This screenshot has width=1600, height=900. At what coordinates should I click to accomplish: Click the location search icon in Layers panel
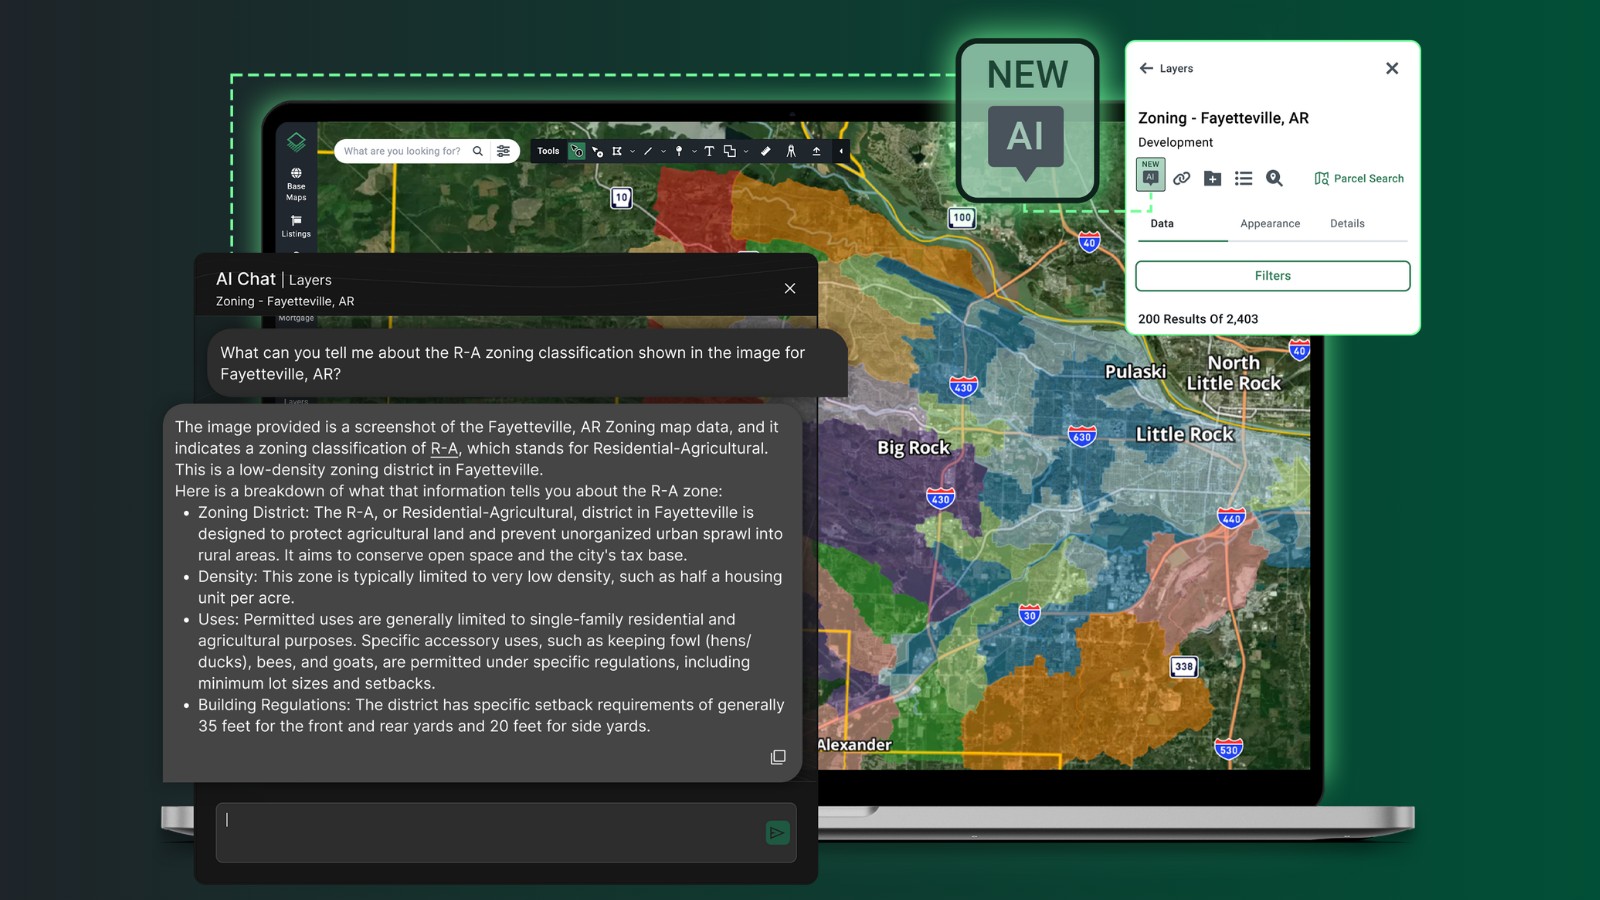(x=1274, y=178)
